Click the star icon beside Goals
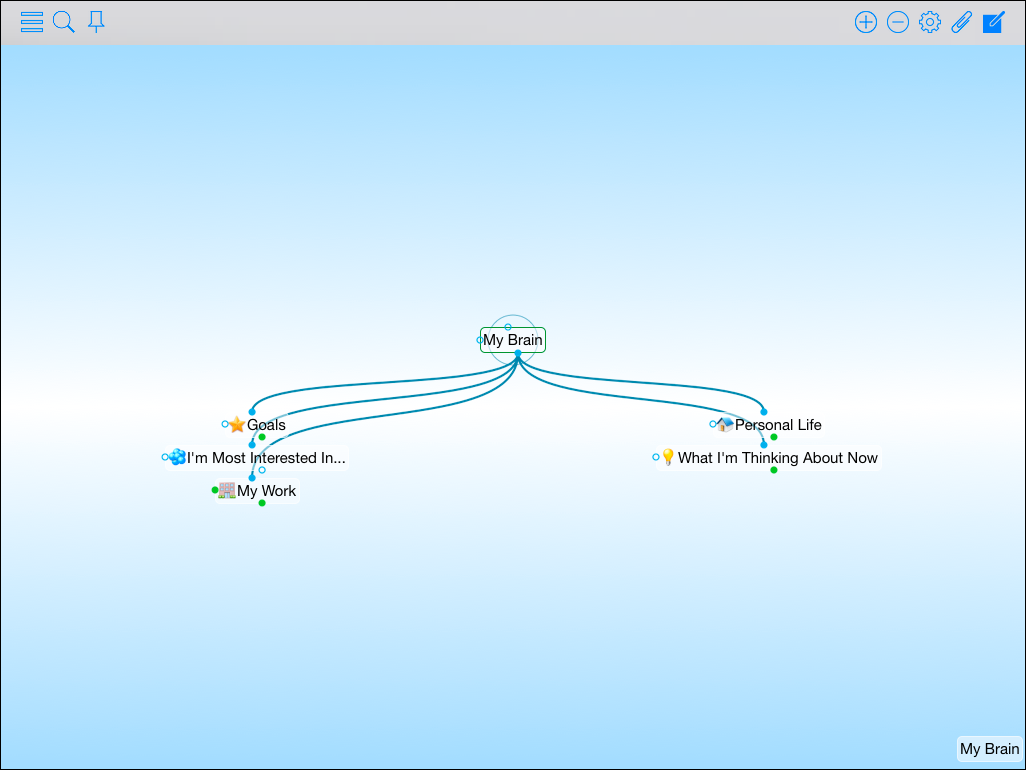Viewport: 1026px width, 770px height. tap(237, 425)
